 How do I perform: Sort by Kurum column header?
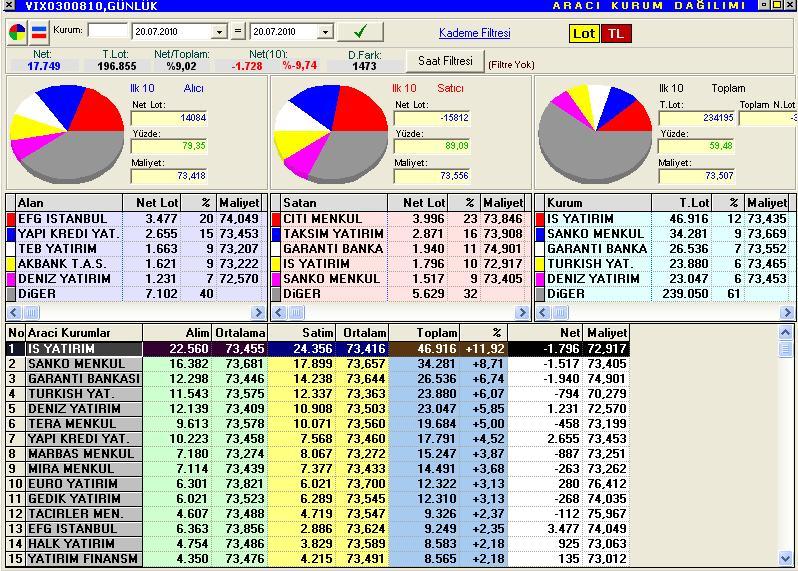598,203
